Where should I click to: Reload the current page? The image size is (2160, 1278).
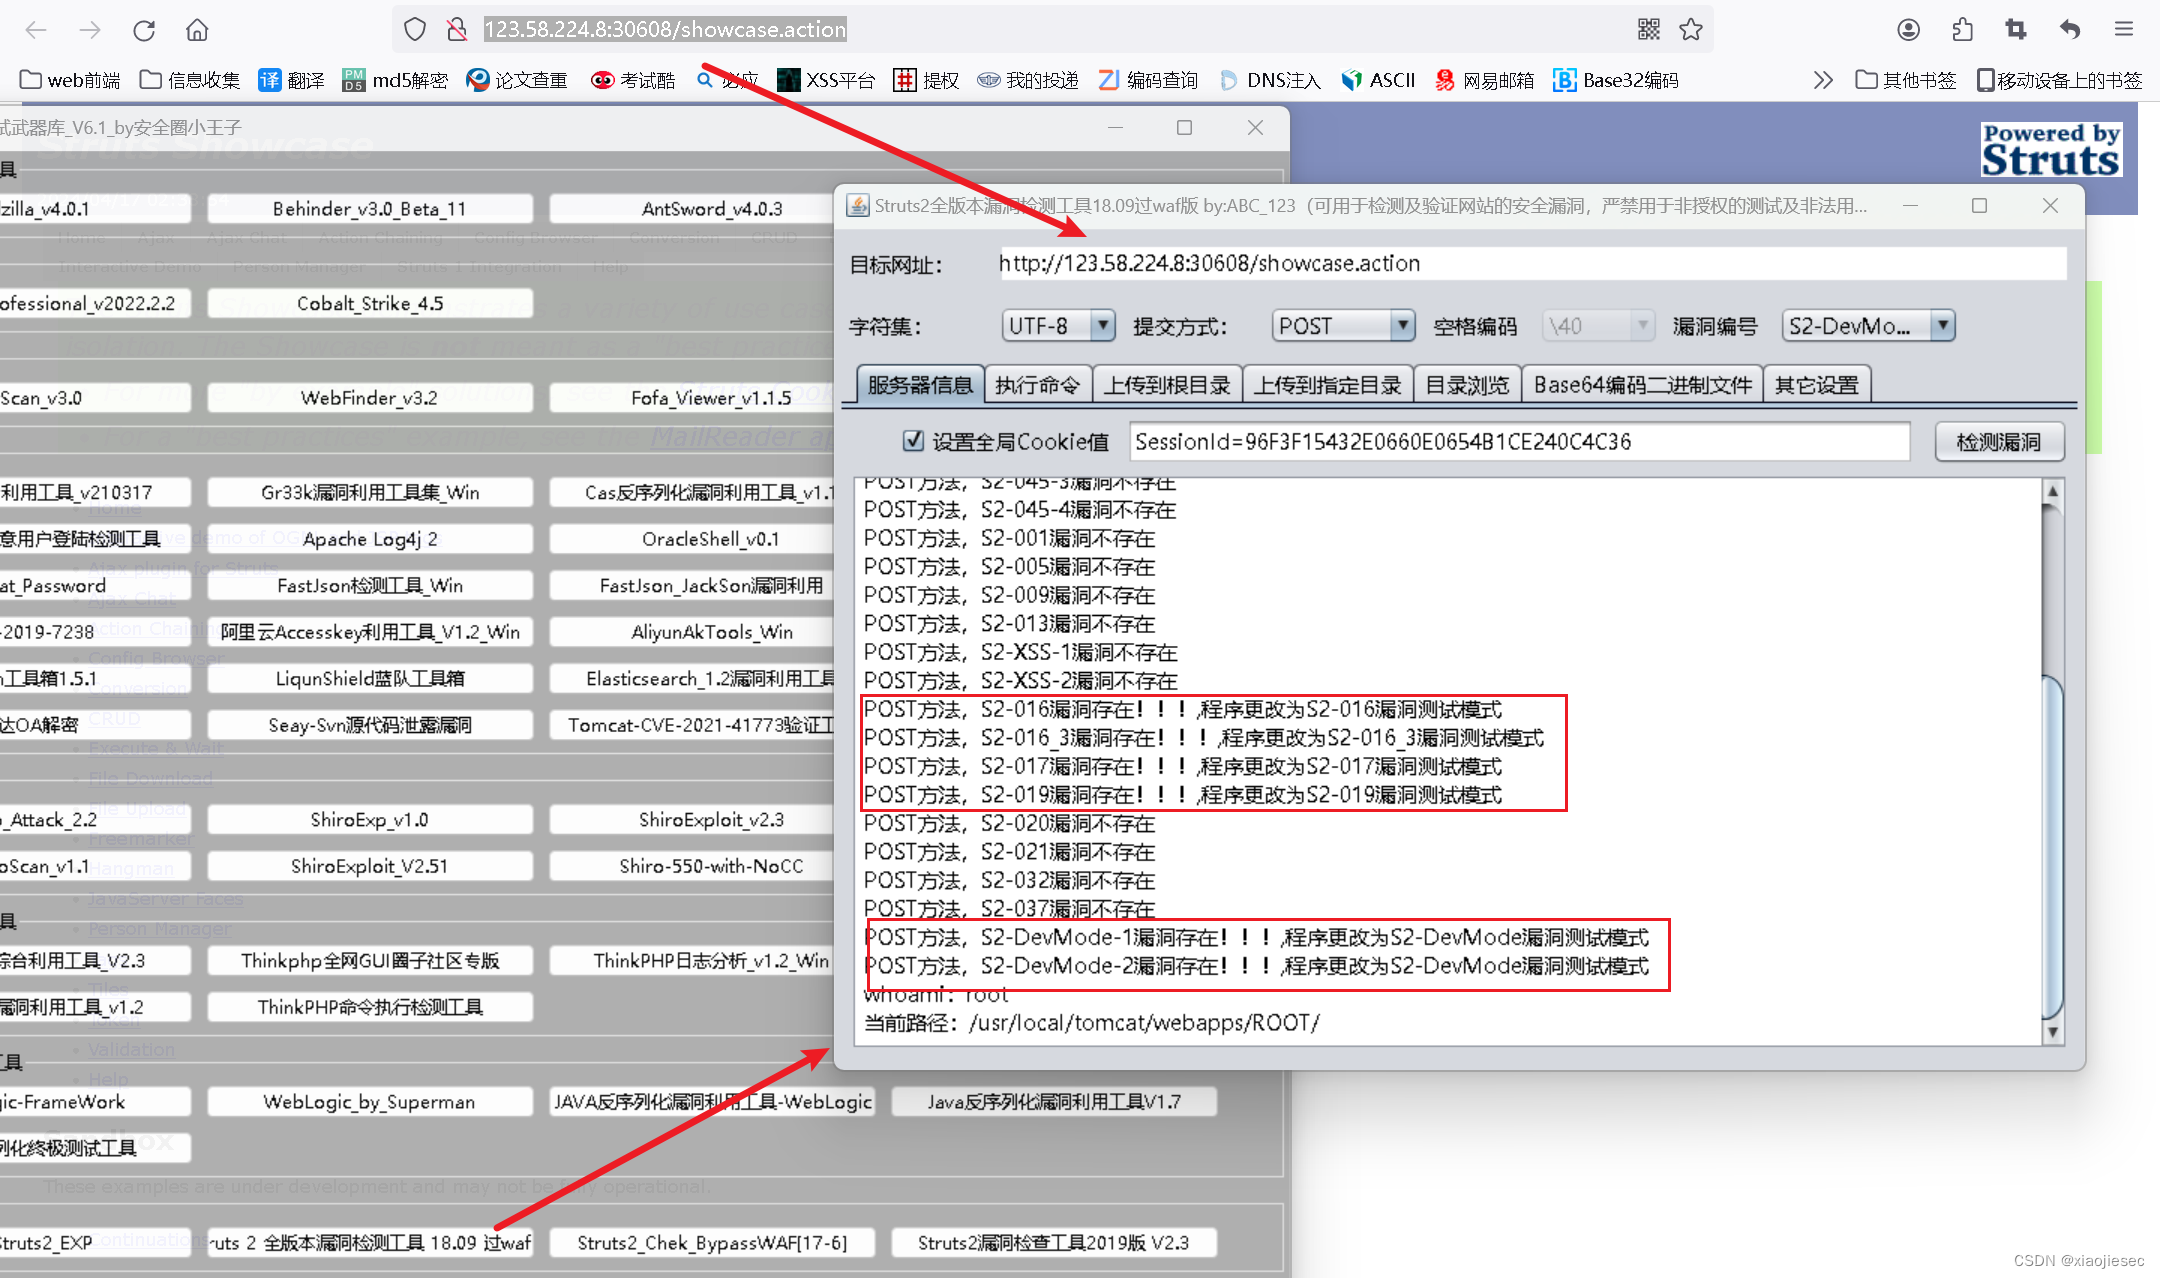click(x=144, y=29)
